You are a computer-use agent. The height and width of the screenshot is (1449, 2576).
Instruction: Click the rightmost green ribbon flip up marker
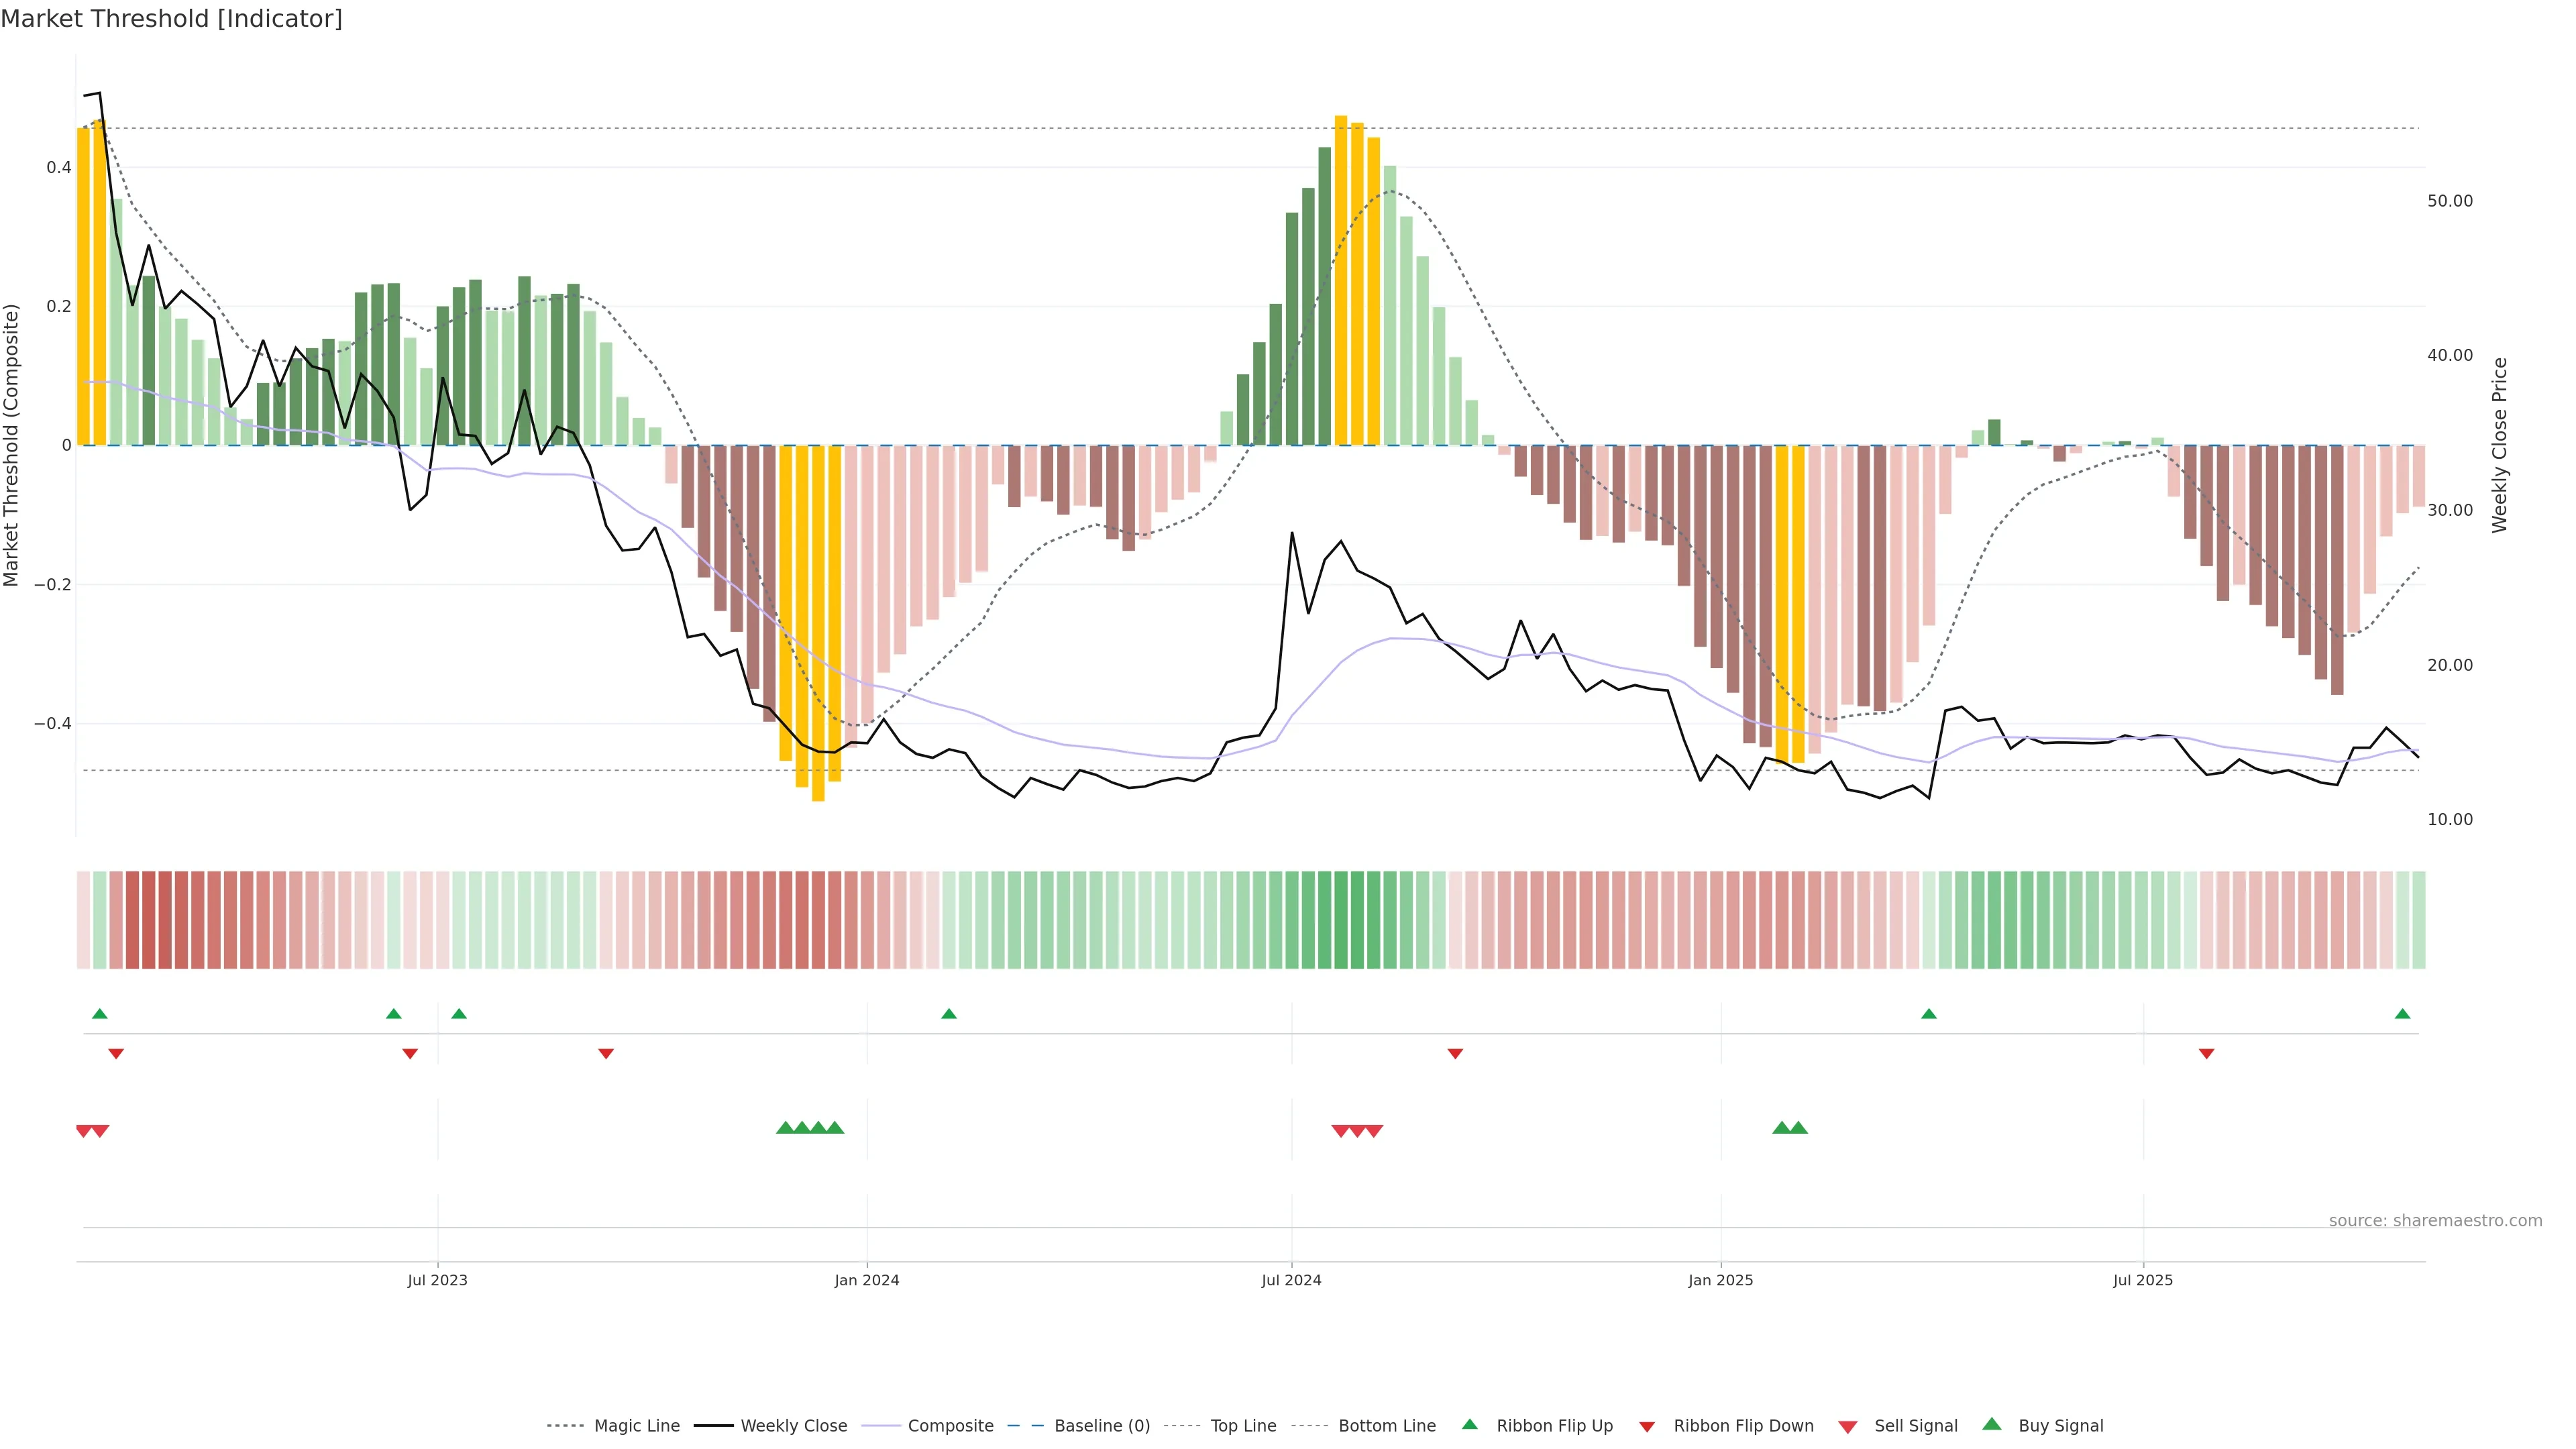pos(2402,1014)
